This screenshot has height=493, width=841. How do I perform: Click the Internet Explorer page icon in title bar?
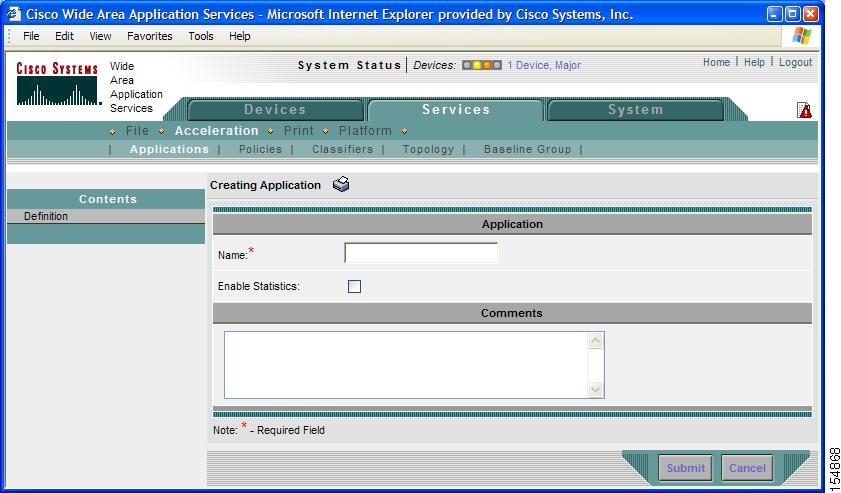tap(13, 14)
